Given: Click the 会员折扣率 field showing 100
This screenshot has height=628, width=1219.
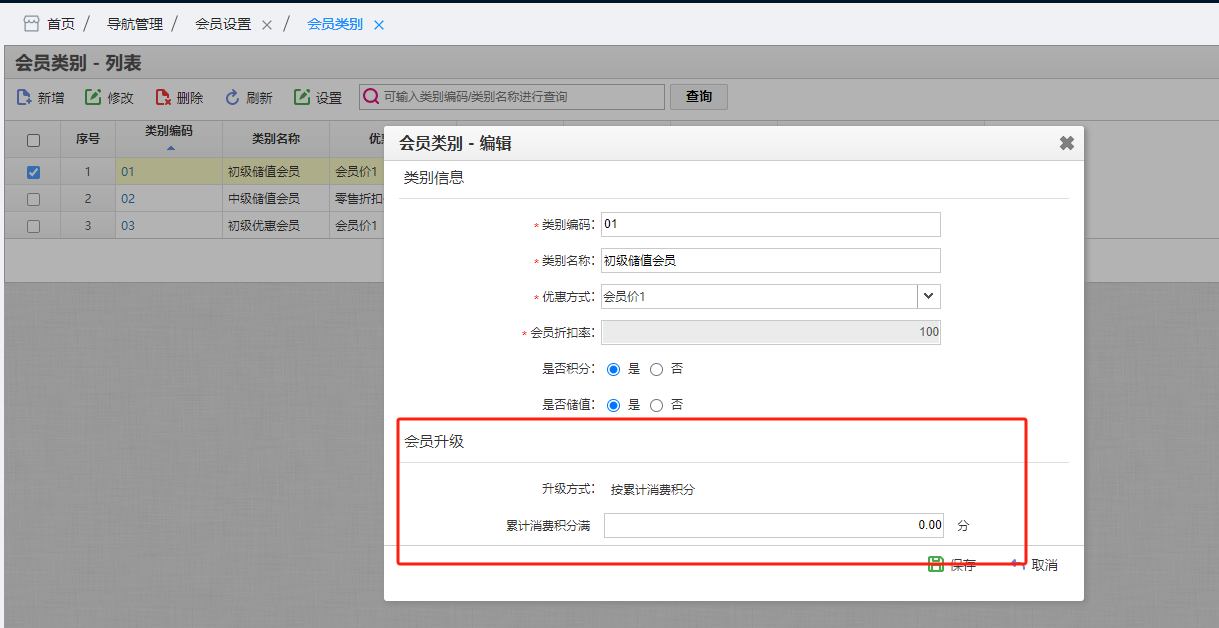Looking at the screenshot, I should pyautogui.click(x=771, y=332).
